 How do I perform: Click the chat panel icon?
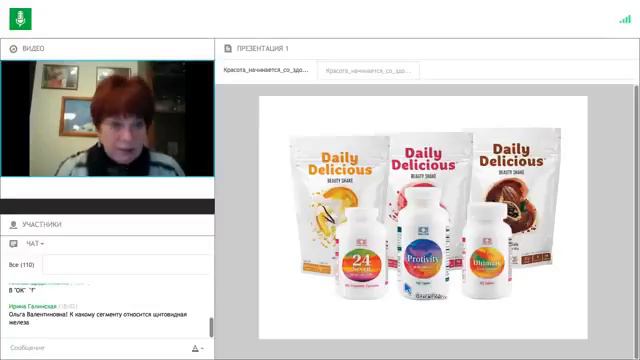(x=13, y=244)
